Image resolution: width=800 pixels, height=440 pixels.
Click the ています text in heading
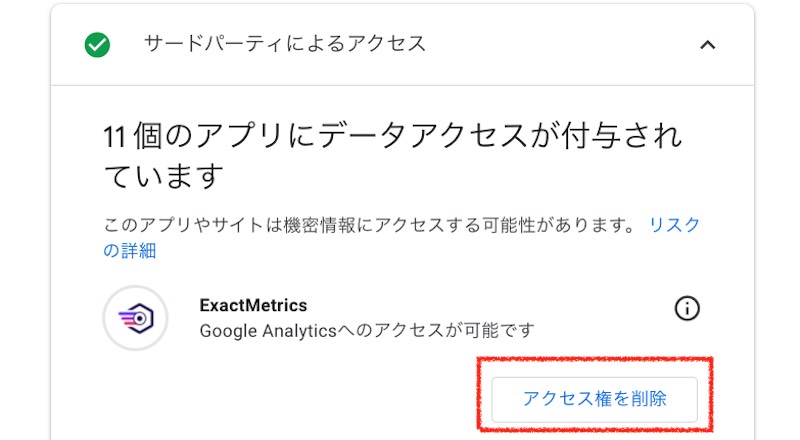tap(164, 176)
